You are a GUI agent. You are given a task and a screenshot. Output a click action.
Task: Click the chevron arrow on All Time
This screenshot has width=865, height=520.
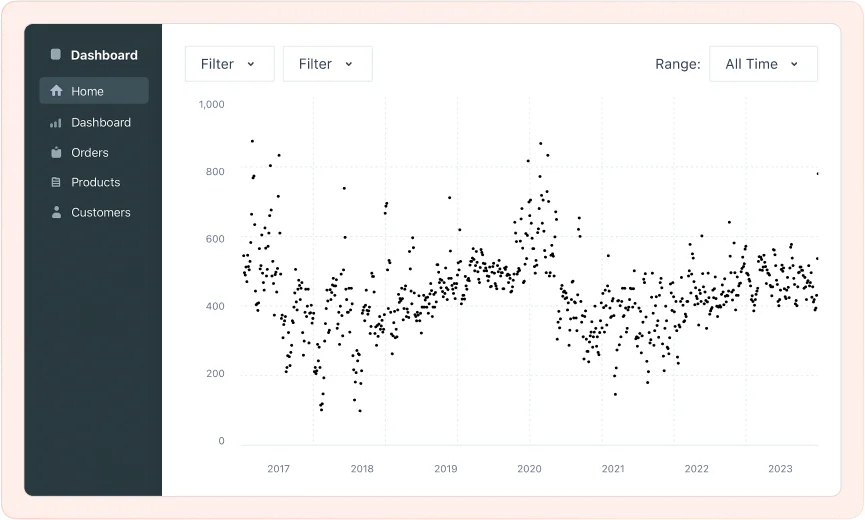pos(795,64)
